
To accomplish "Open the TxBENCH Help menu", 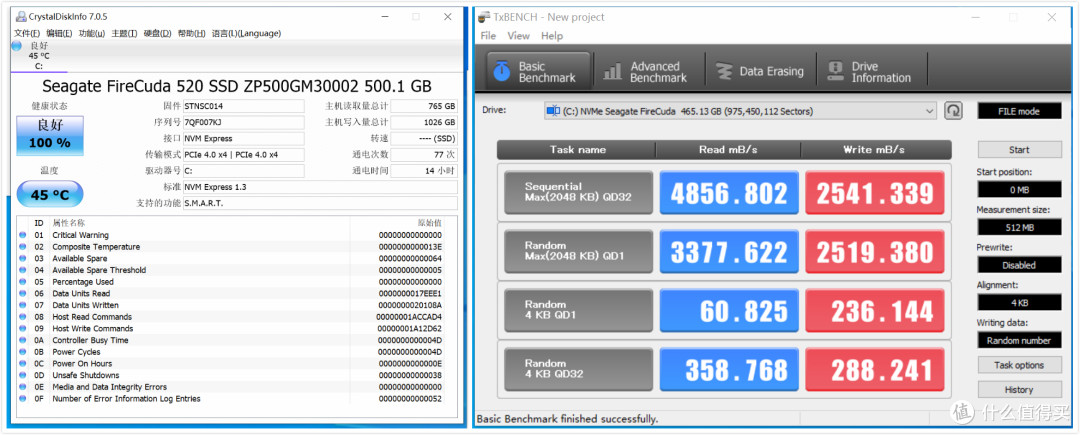I will [x=552, y=36].
